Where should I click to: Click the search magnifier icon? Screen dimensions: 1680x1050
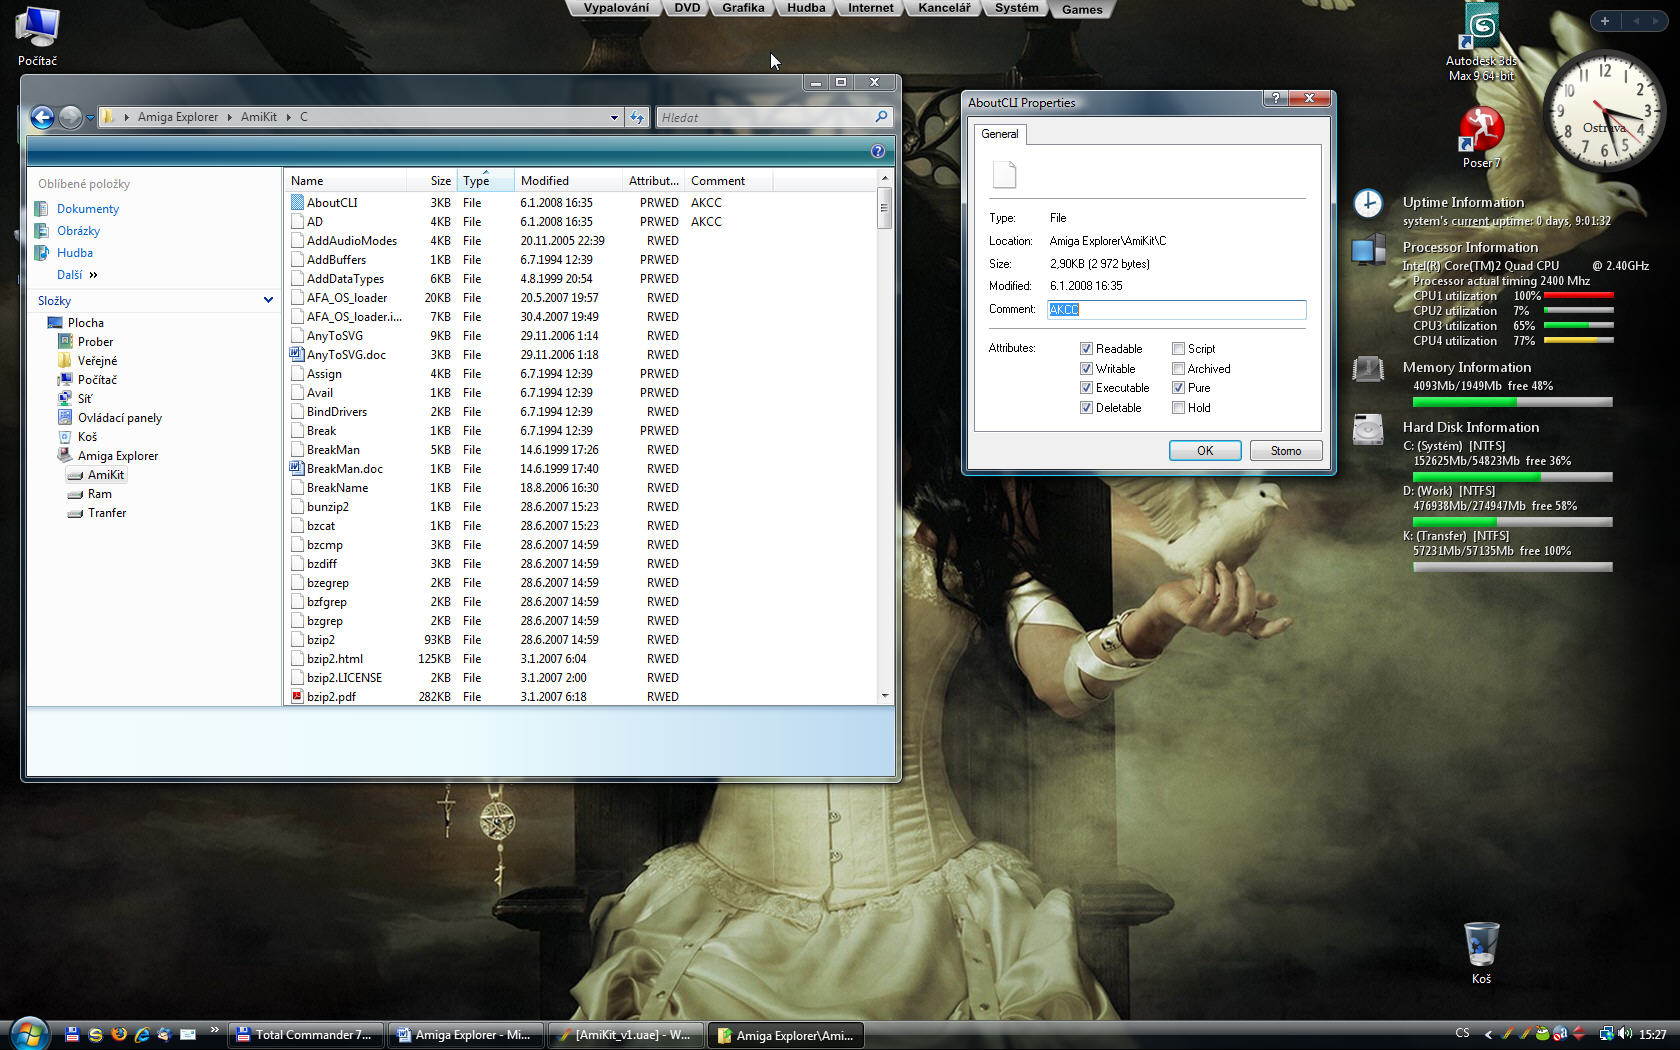click(x=881, y=117)
